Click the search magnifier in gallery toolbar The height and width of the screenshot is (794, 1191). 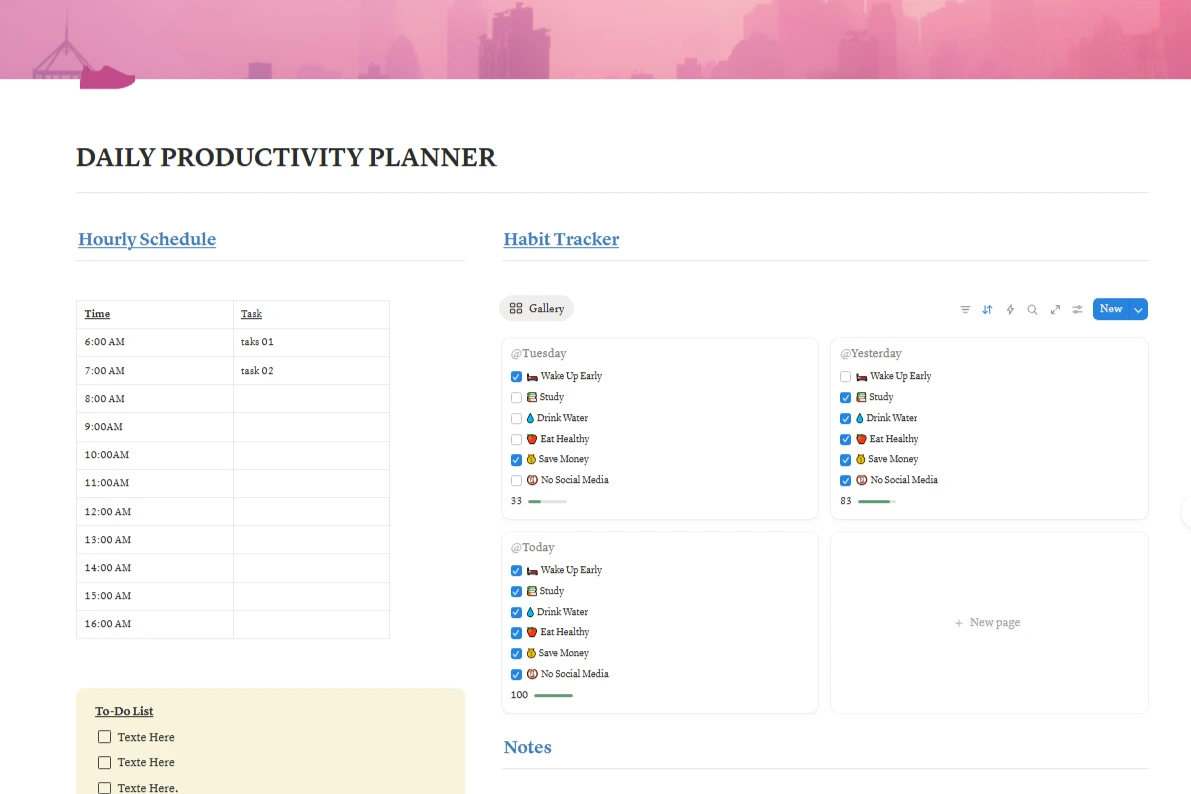tap(1032, 309)
